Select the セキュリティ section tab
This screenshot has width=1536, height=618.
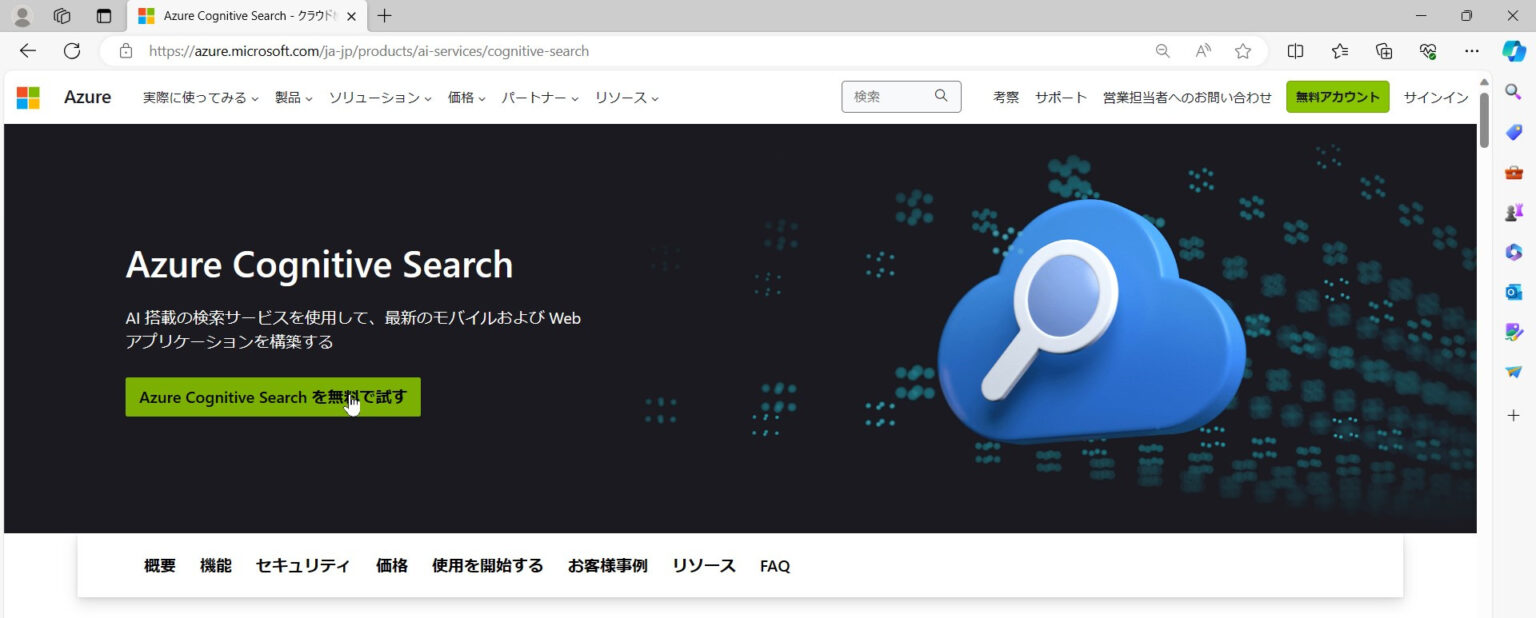tap(302, 565)
